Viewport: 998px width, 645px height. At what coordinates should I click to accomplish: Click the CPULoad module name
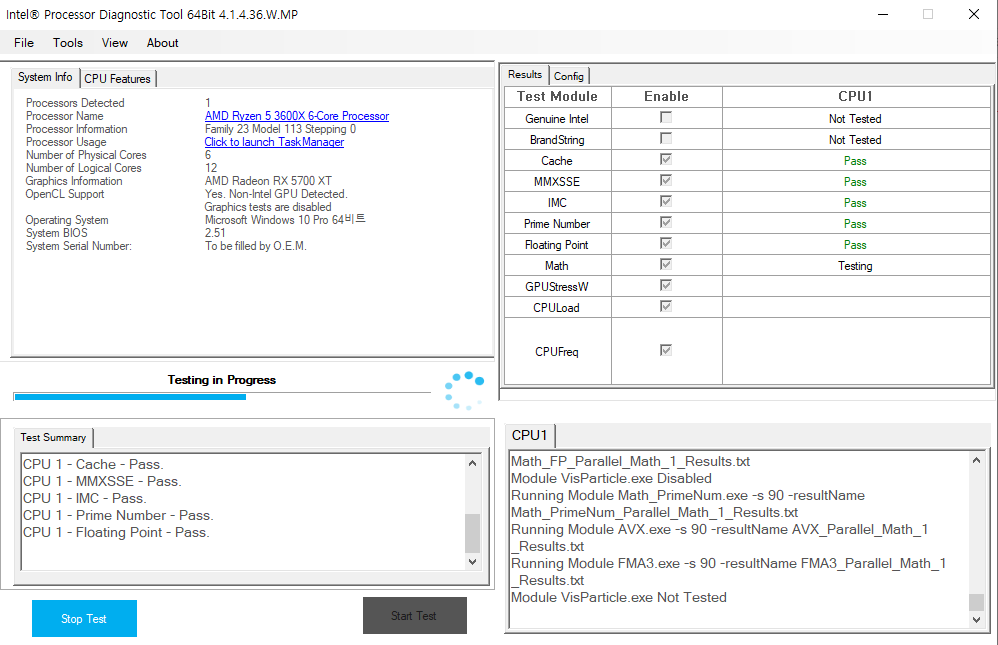(x=556, y=308)
